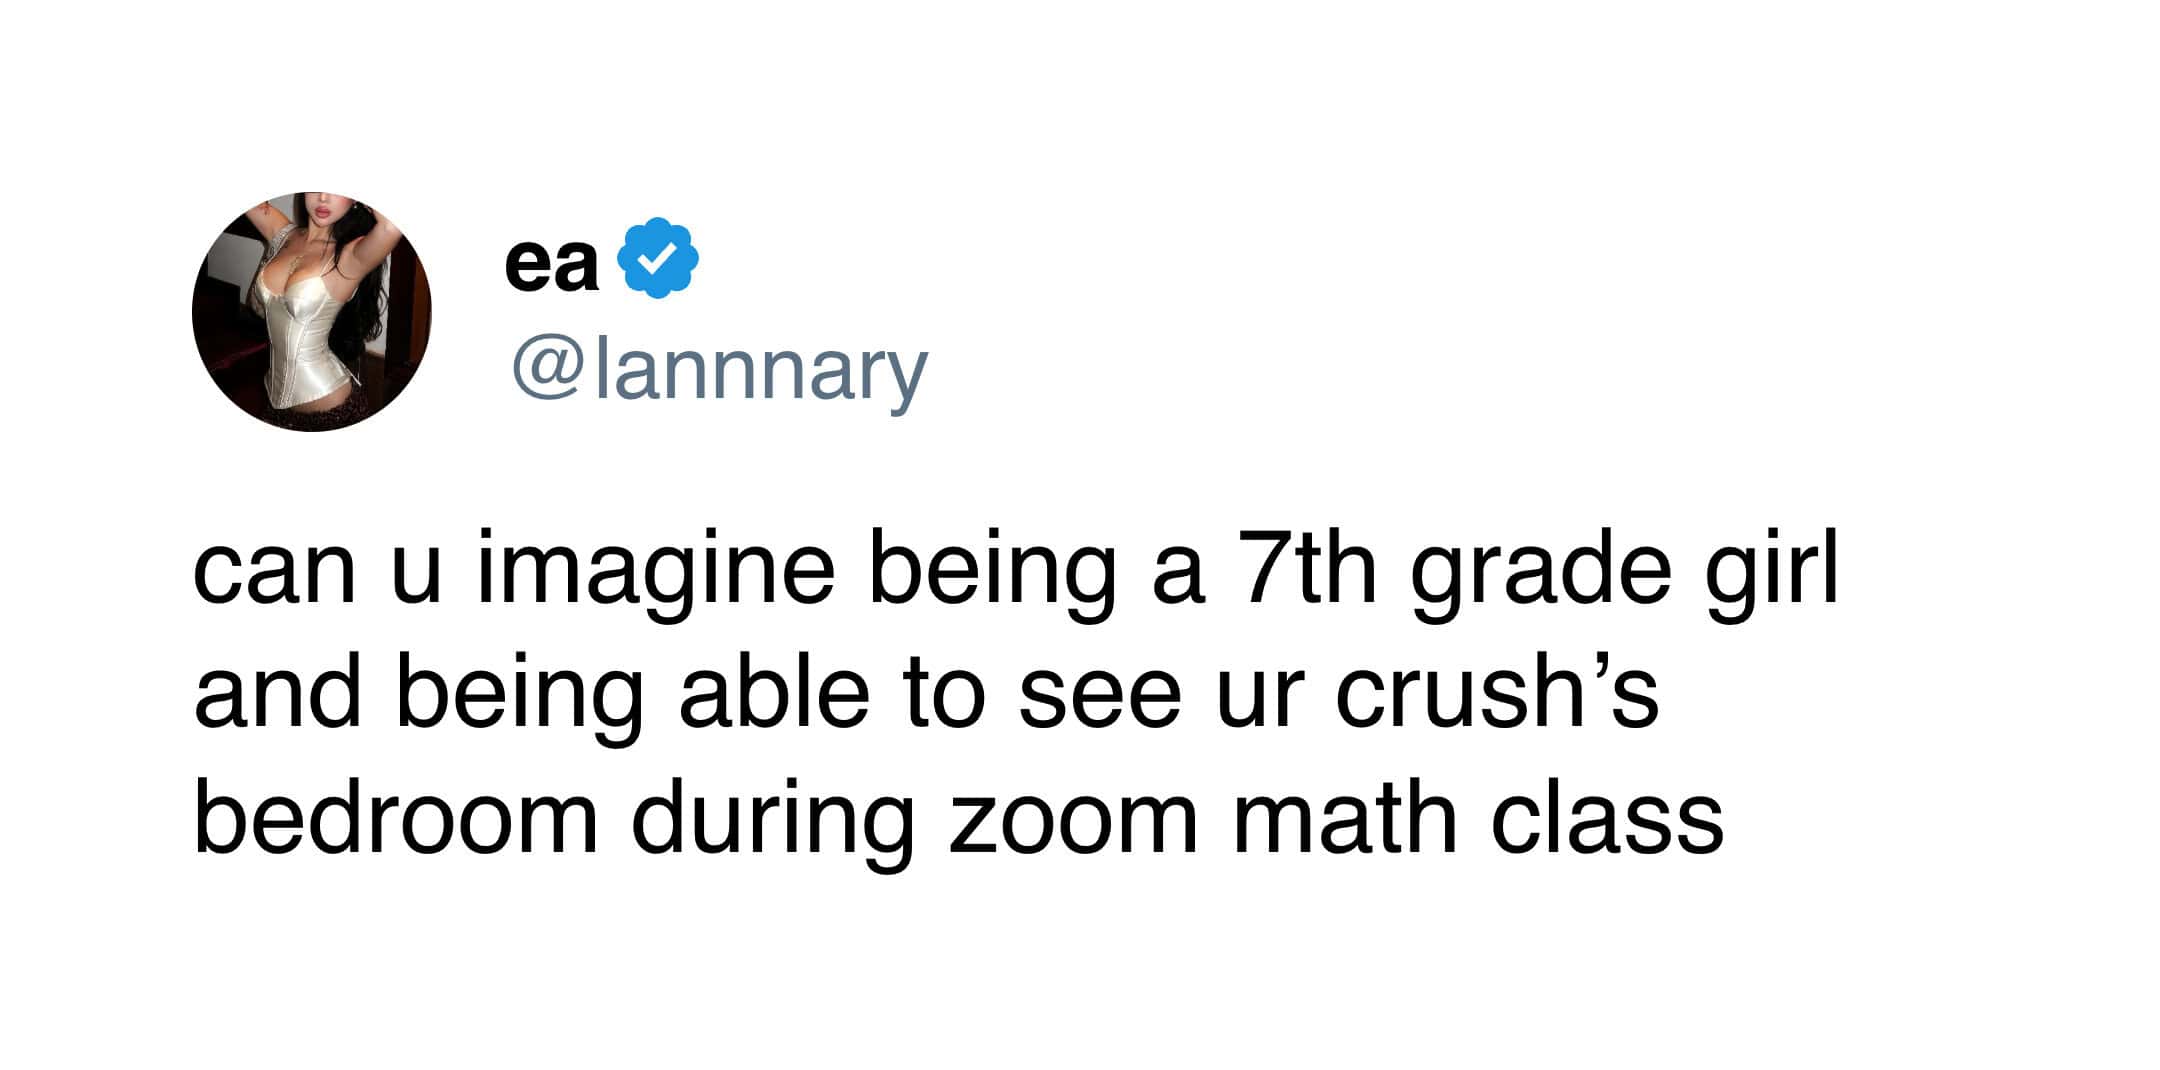Click the word "math" in the tweet
The image size is (2160, 1070).
(1344, 819)
